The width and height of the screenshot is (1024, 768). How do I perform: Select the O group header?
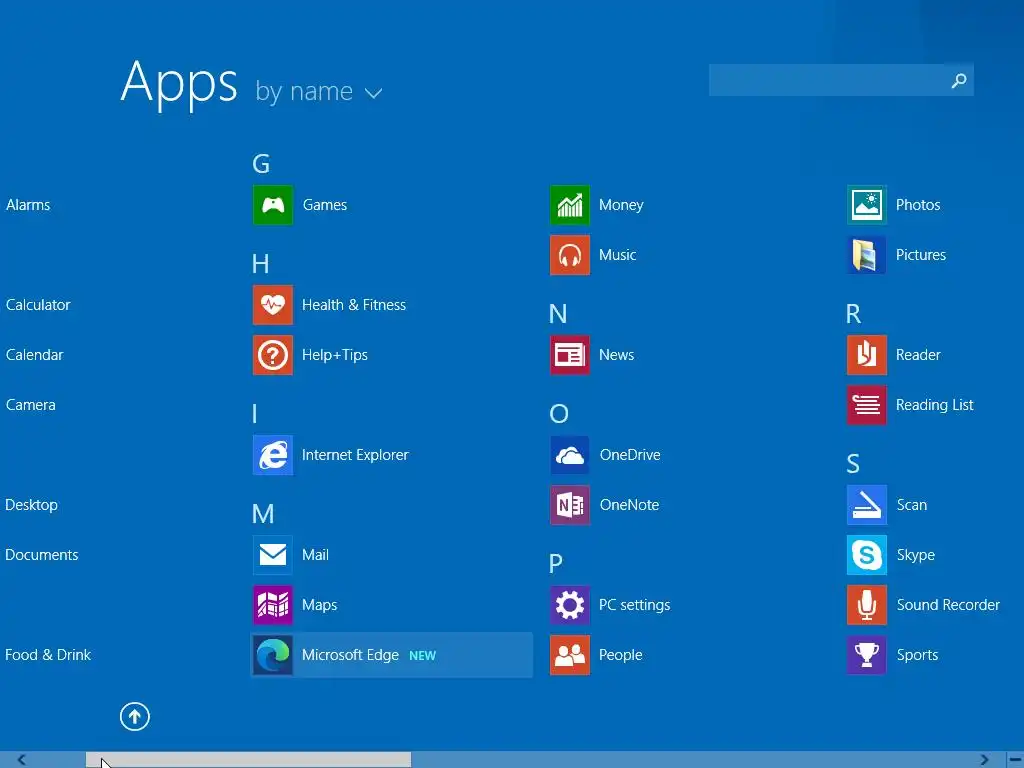click(559, 414)
